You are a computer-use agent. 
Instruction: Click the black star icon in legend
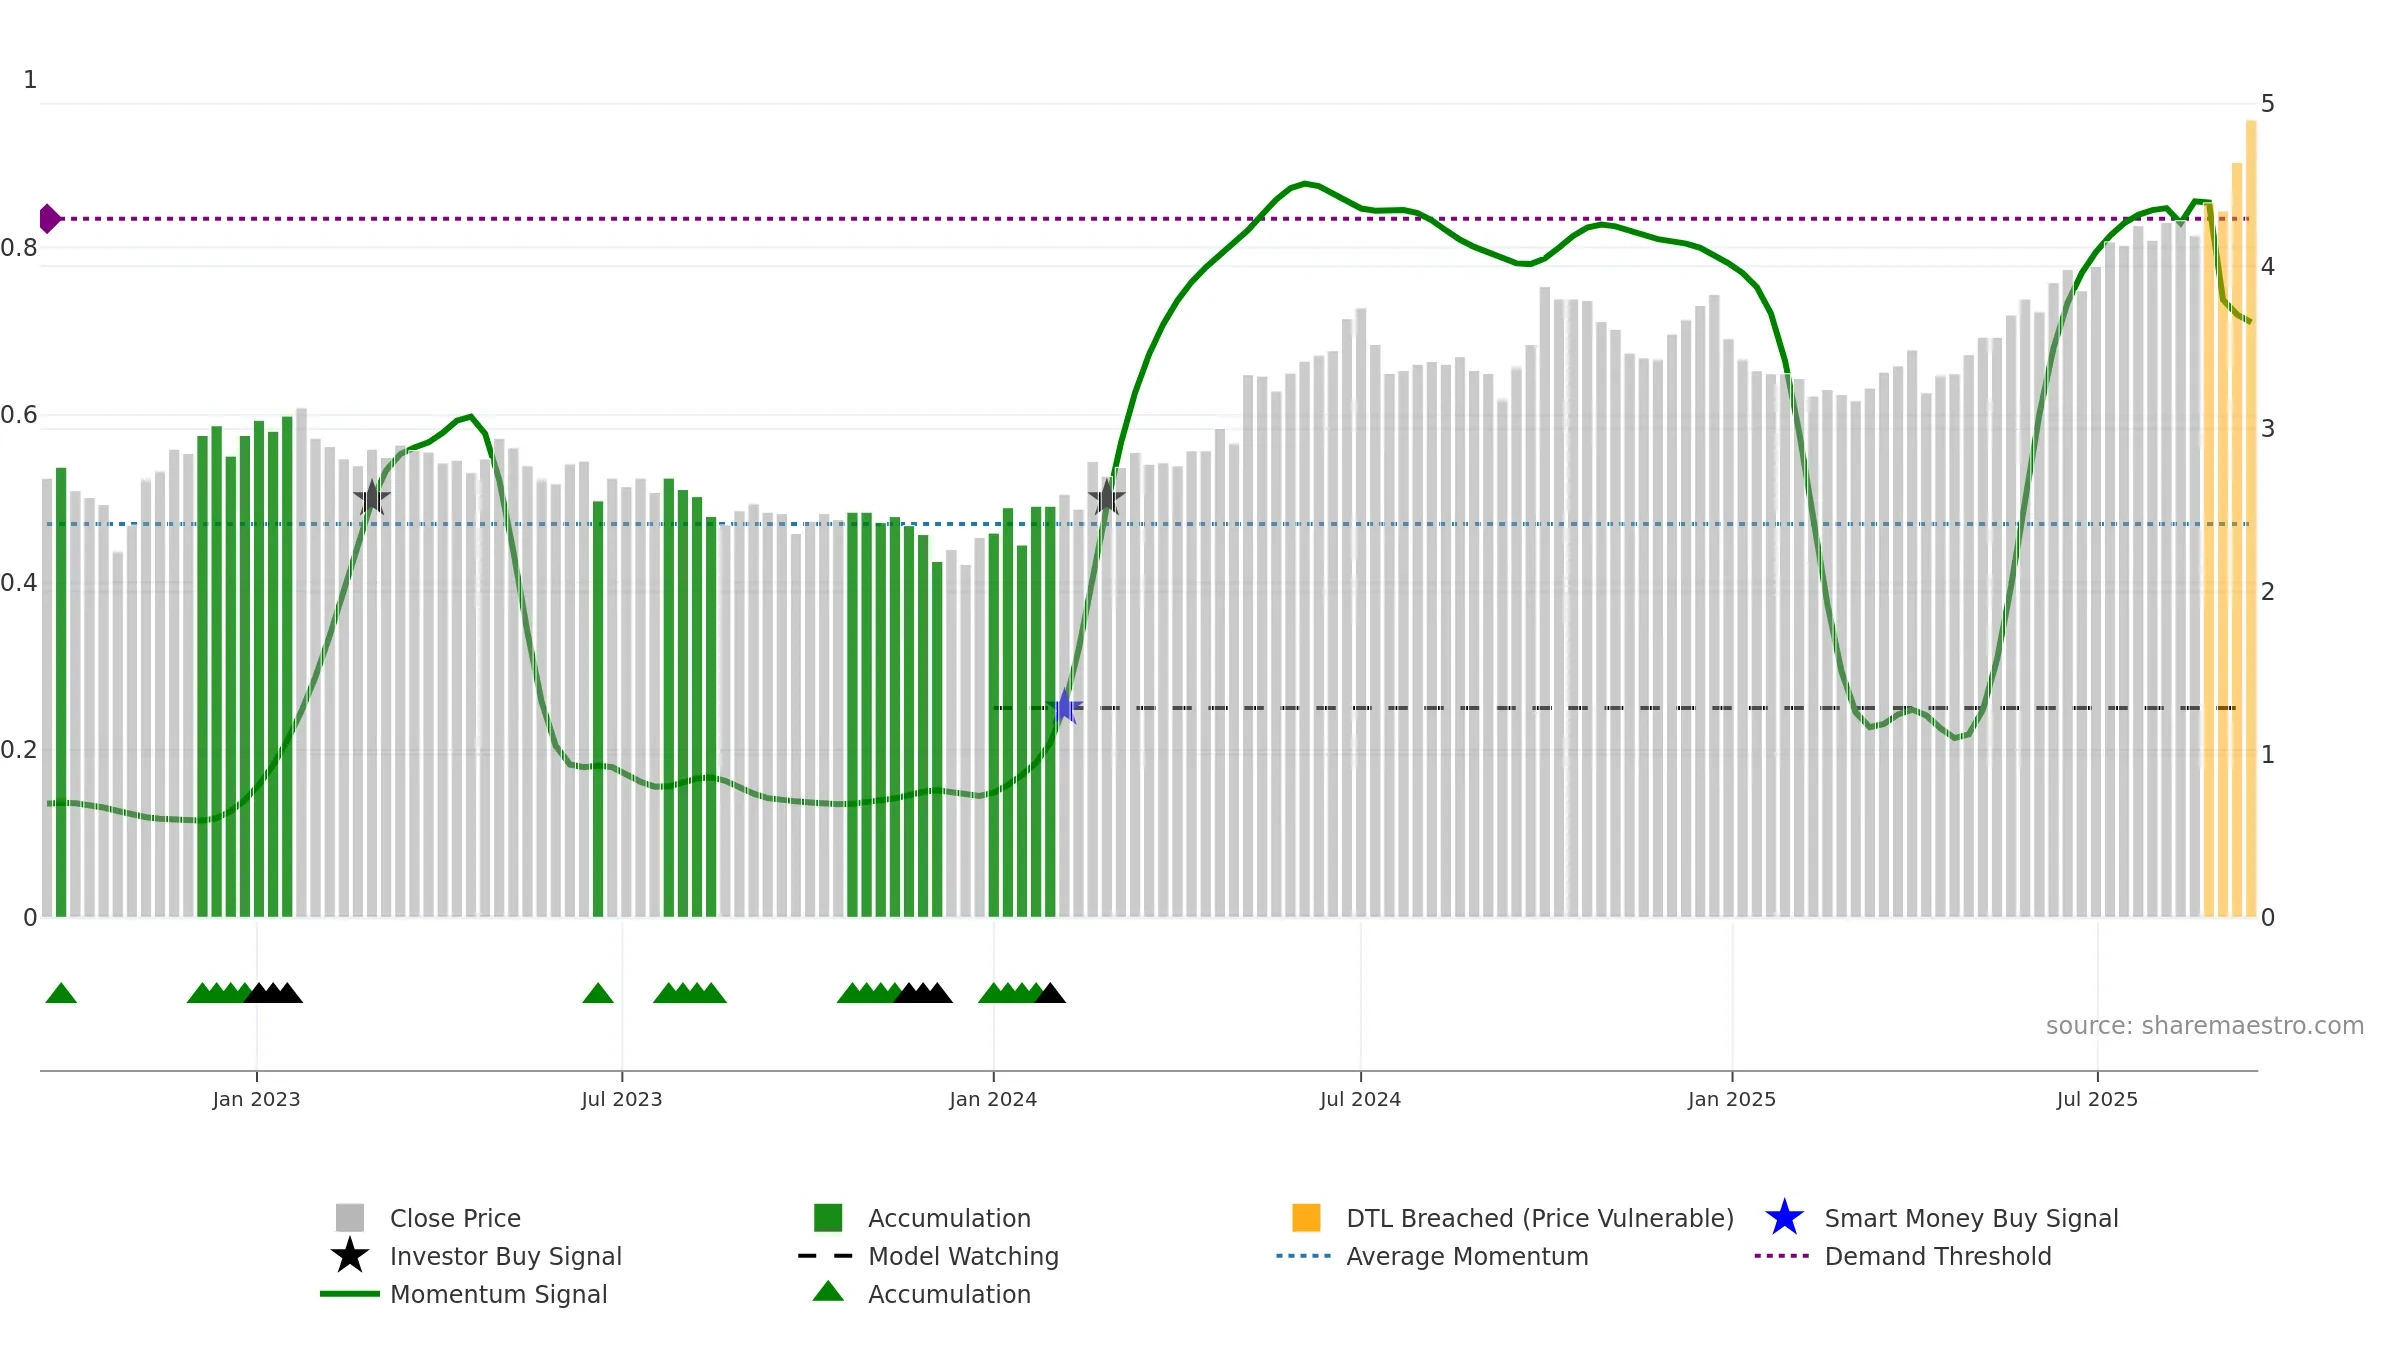(350, 1256)
